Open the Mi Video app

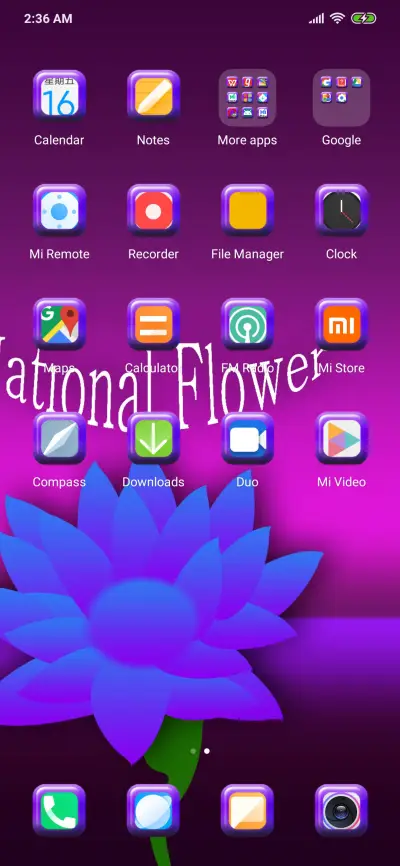tap(341, 438)
